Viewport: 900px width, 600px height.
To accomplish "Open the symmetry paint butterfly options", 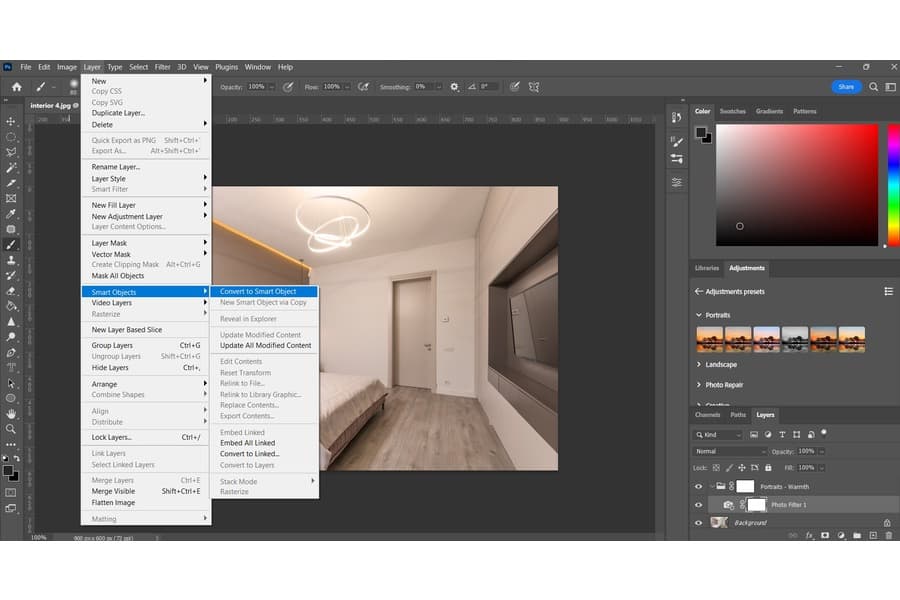I will (x=534, y=87).
